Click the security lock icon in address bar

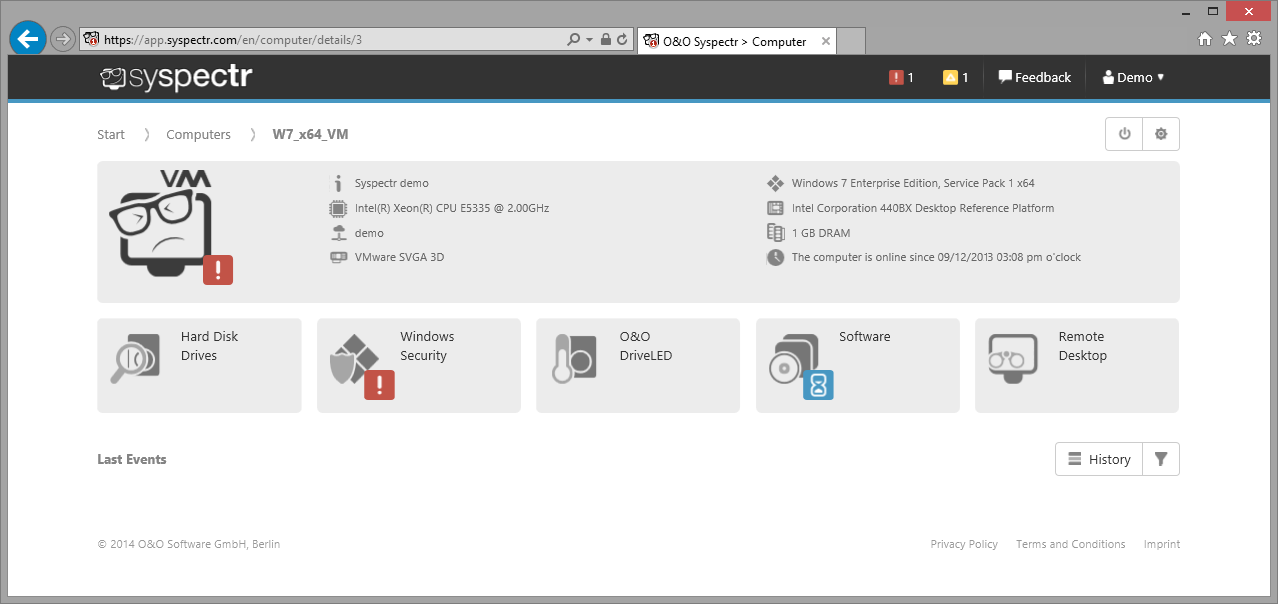605,40
